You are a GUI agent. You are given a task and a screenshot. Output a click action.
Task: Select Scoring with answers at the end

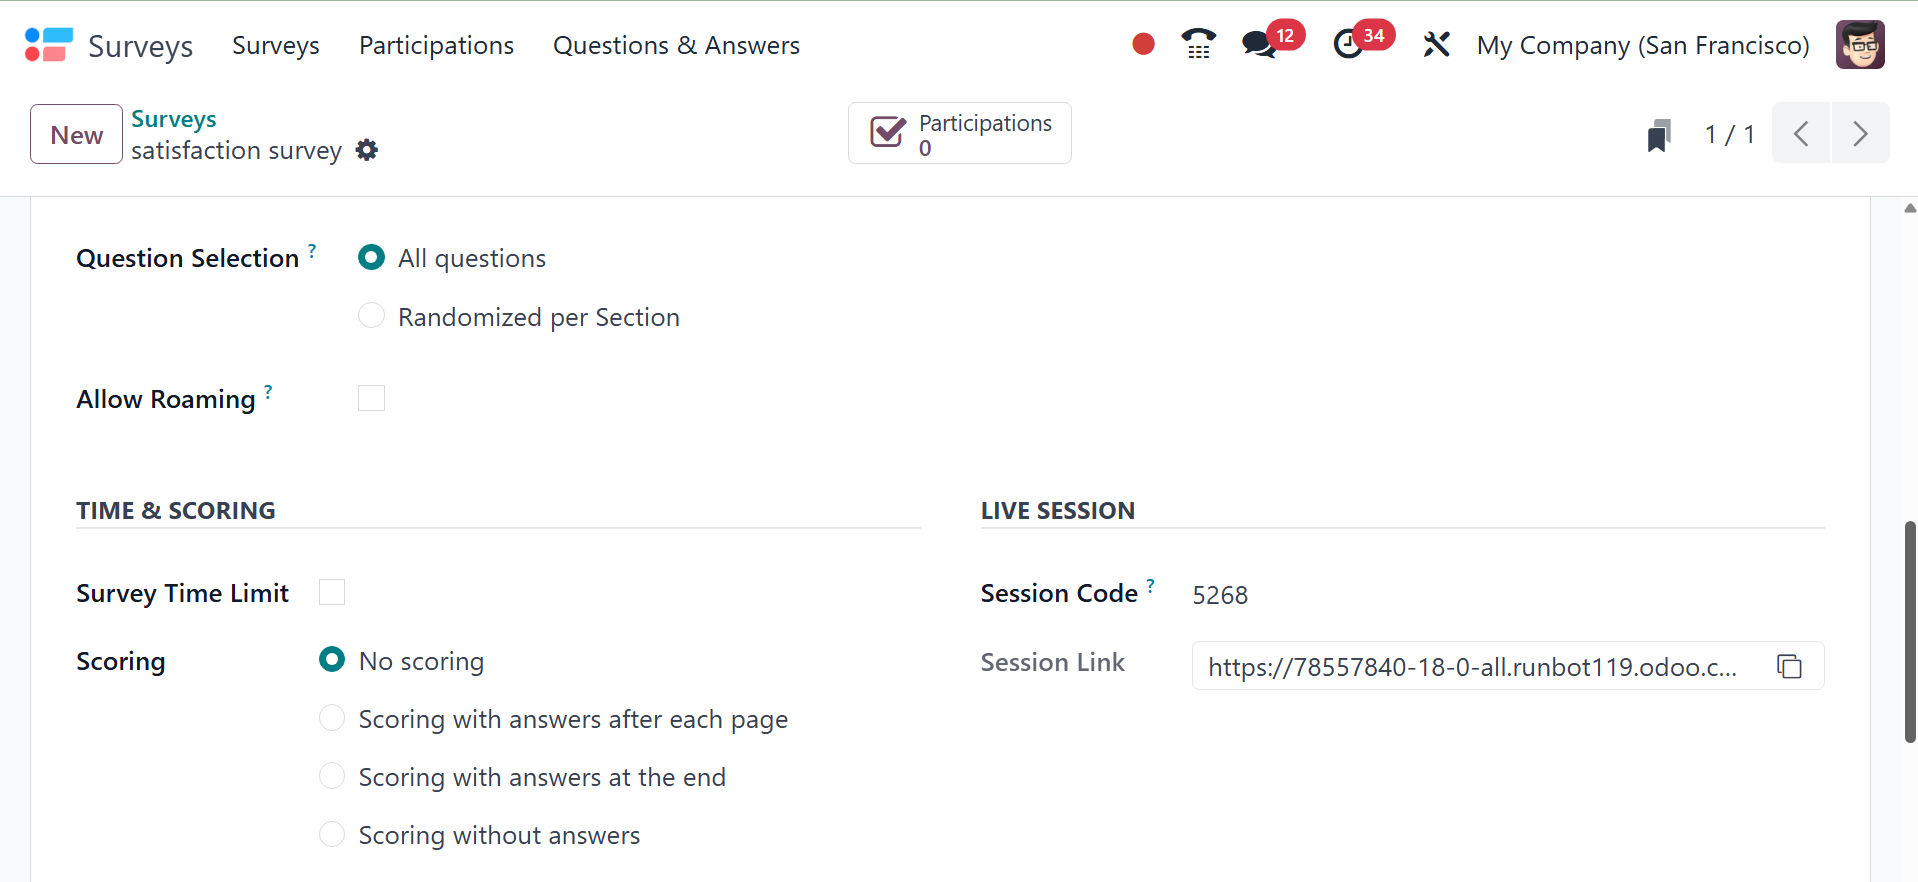point(332,776)
